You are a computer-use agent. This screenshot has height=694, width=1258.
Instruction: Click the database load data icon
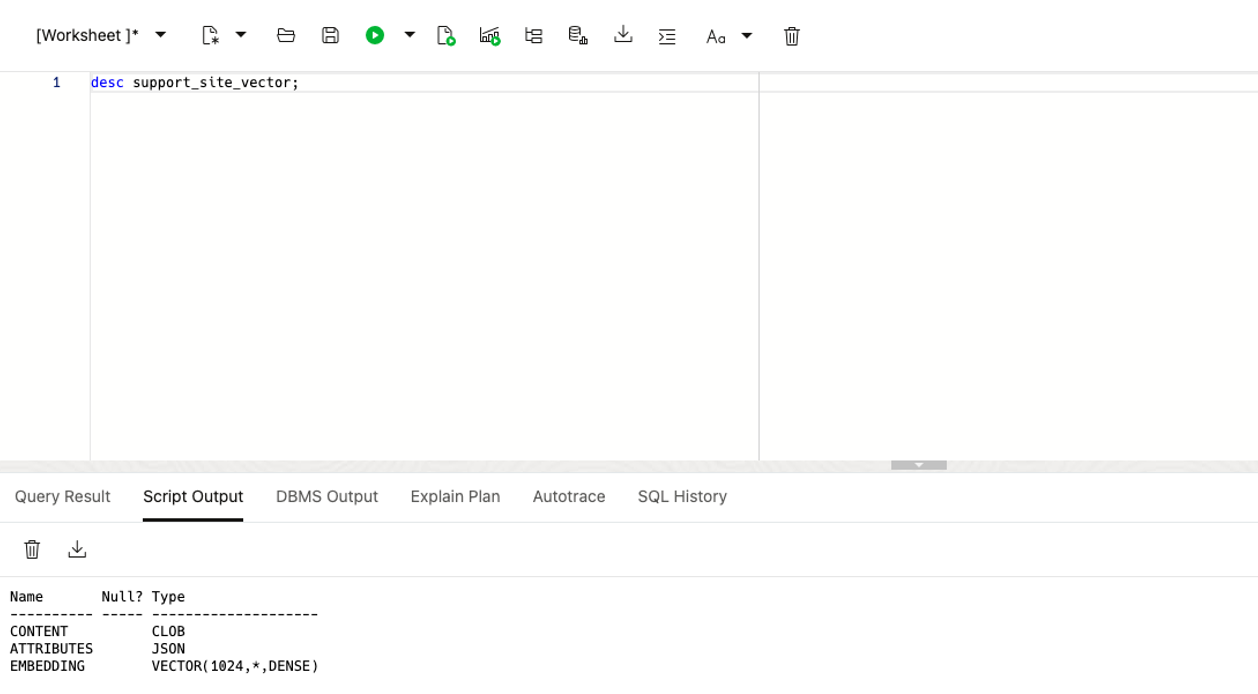tap(578, 35)
